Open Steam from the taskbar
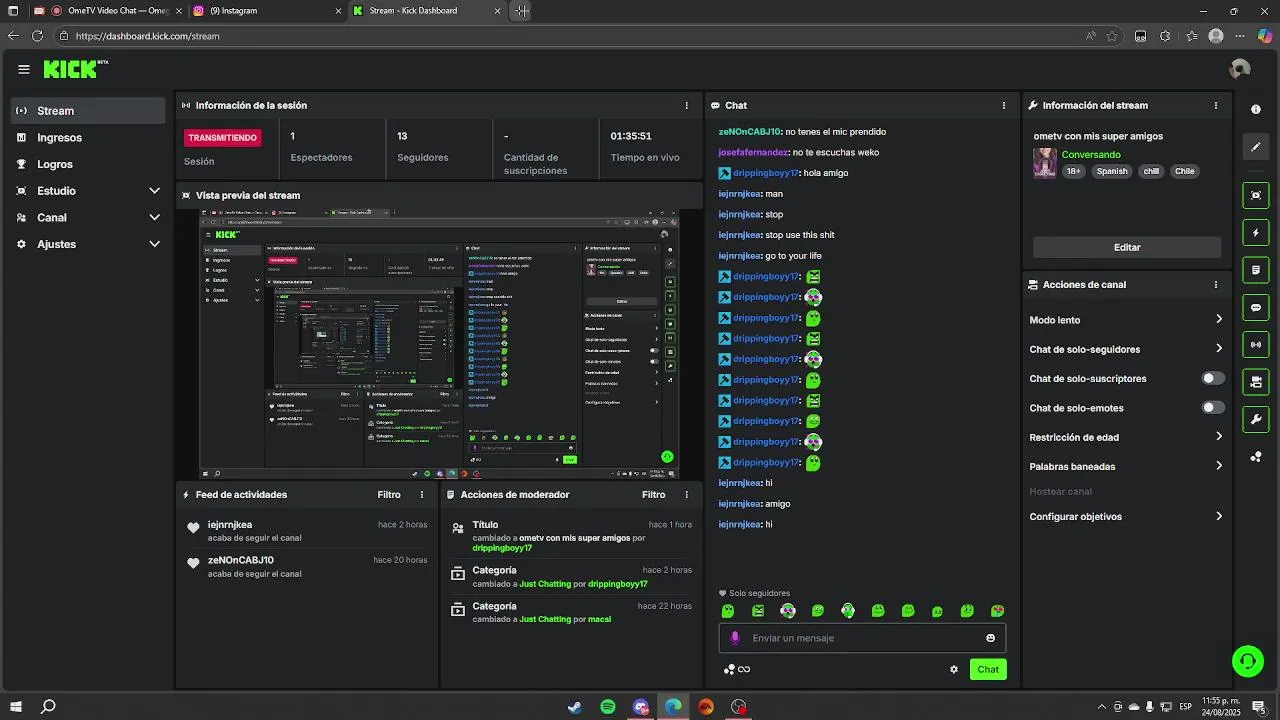Viewport: 1280px width, 720px height. pyautogui.click(x=575, y=707)
